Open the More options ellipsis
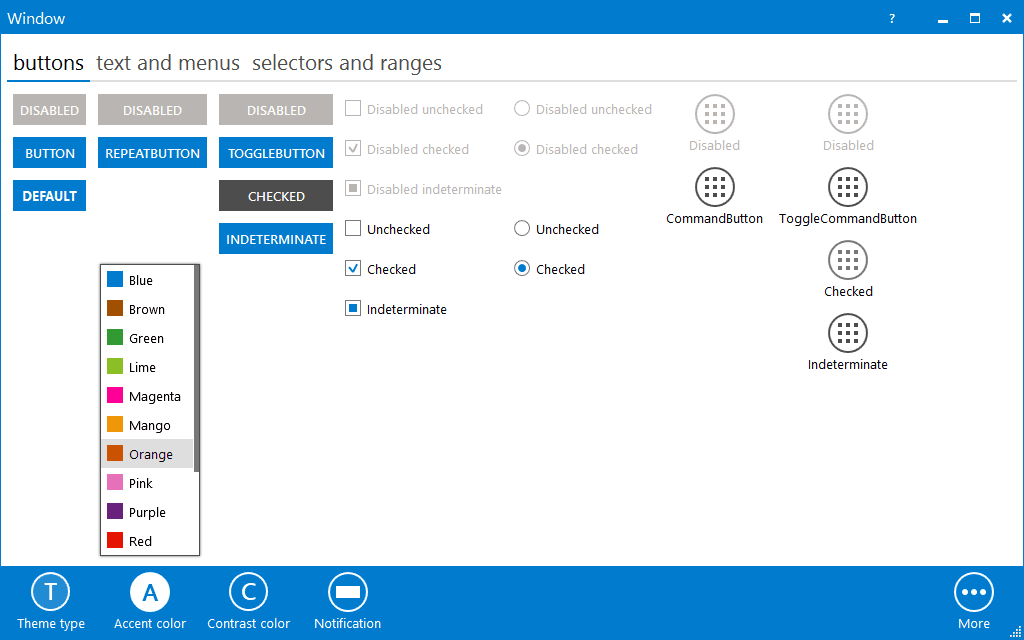This screenshot has width=1024, height=640. point(973,592)
